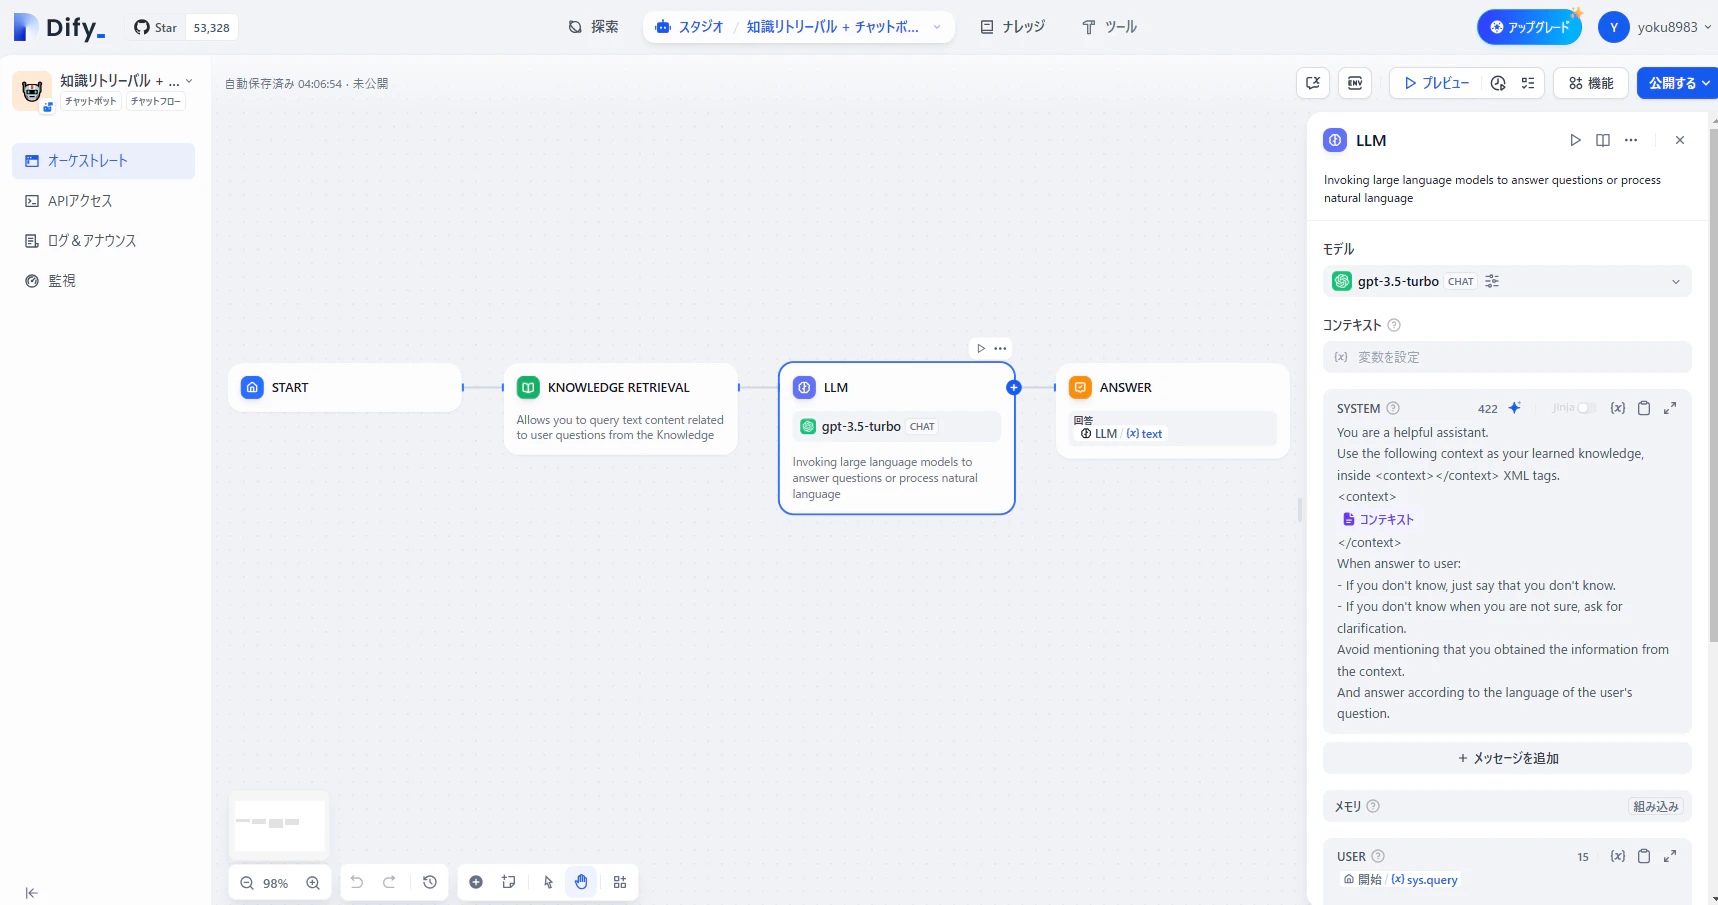Screen dimensions: 1718x905
Task: Collapse the left sidebar
Action: pos(31,893)
